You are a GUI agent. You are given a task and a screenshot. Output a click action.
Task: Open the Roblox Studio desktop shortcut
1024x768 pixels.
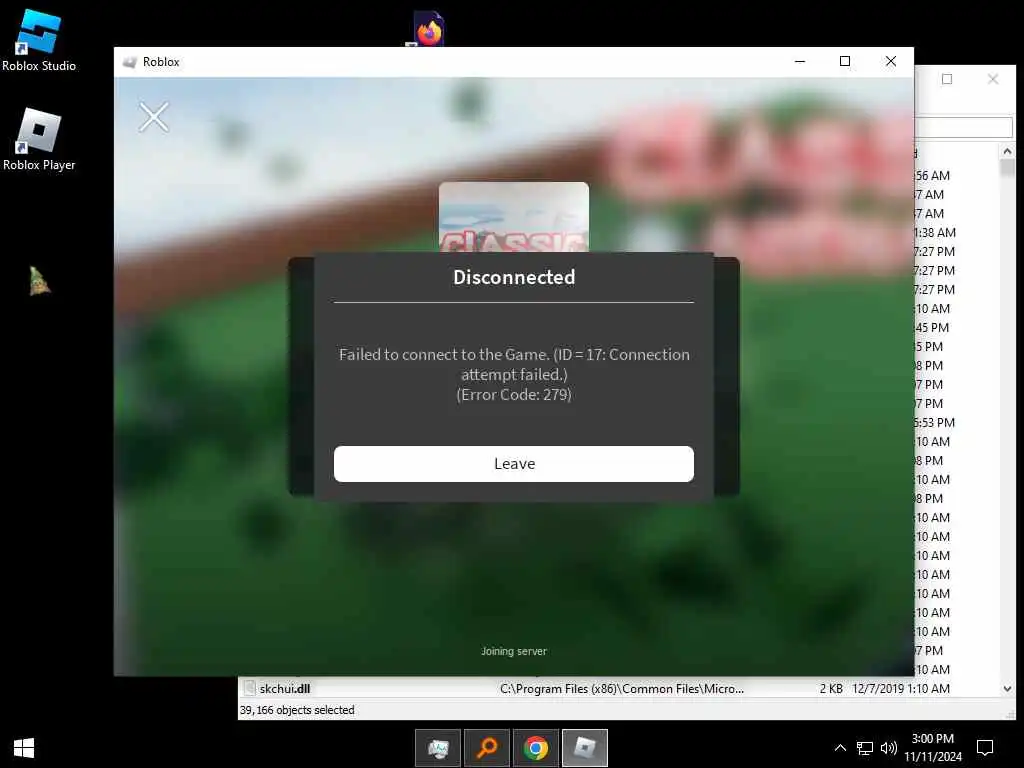39,40
